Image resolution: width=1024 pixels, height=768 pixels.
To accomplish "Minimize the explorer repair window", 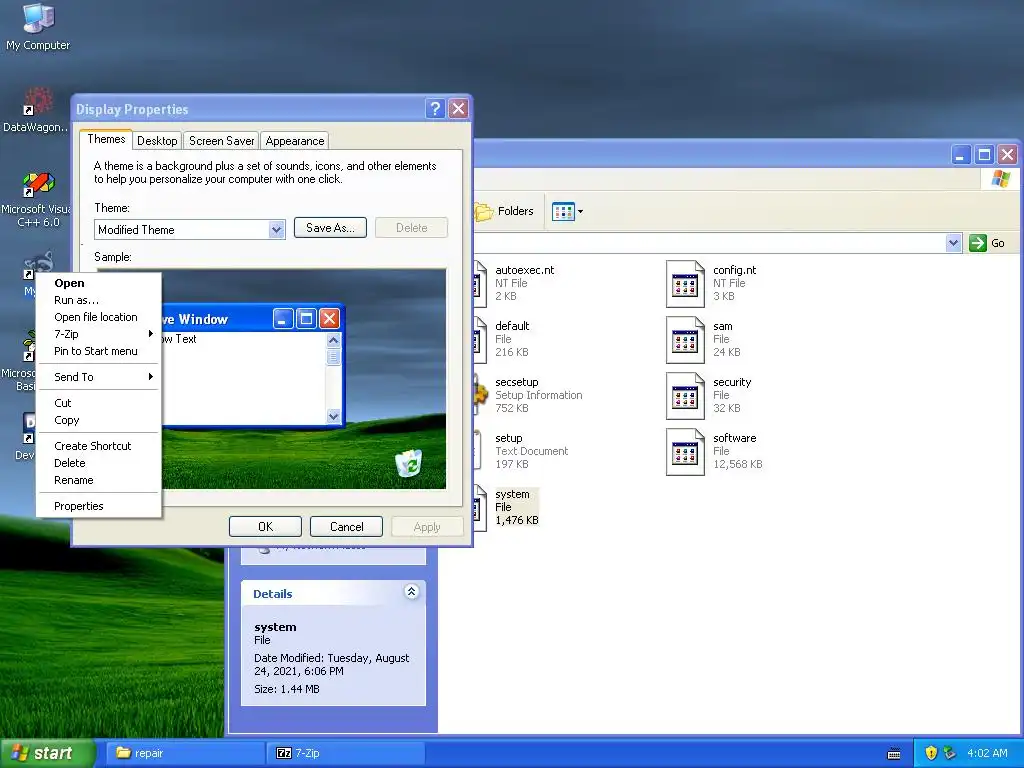I will click(x=961, y=155).
